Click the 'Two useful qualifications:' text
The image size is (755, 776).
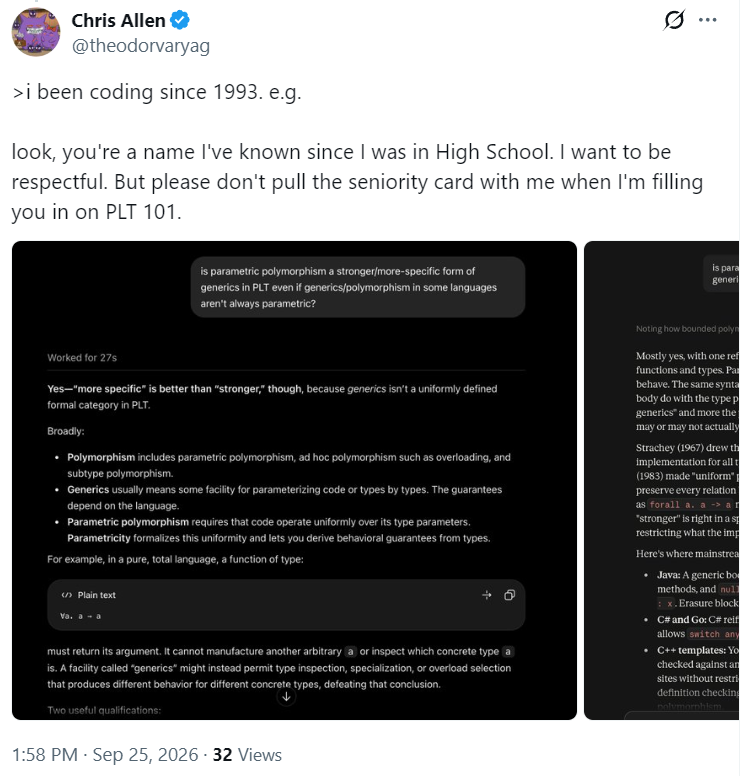coord(104,710)
